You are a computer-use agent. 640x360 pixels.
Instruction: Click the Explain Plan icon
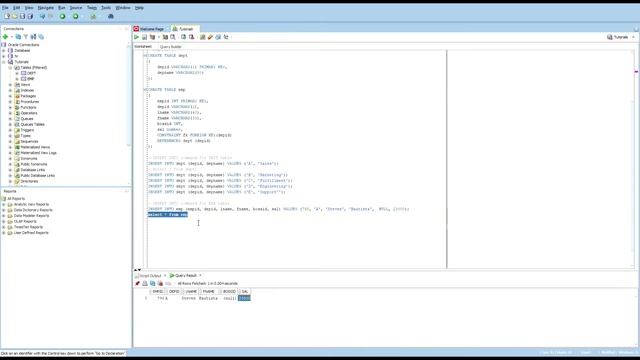(152, 37)
